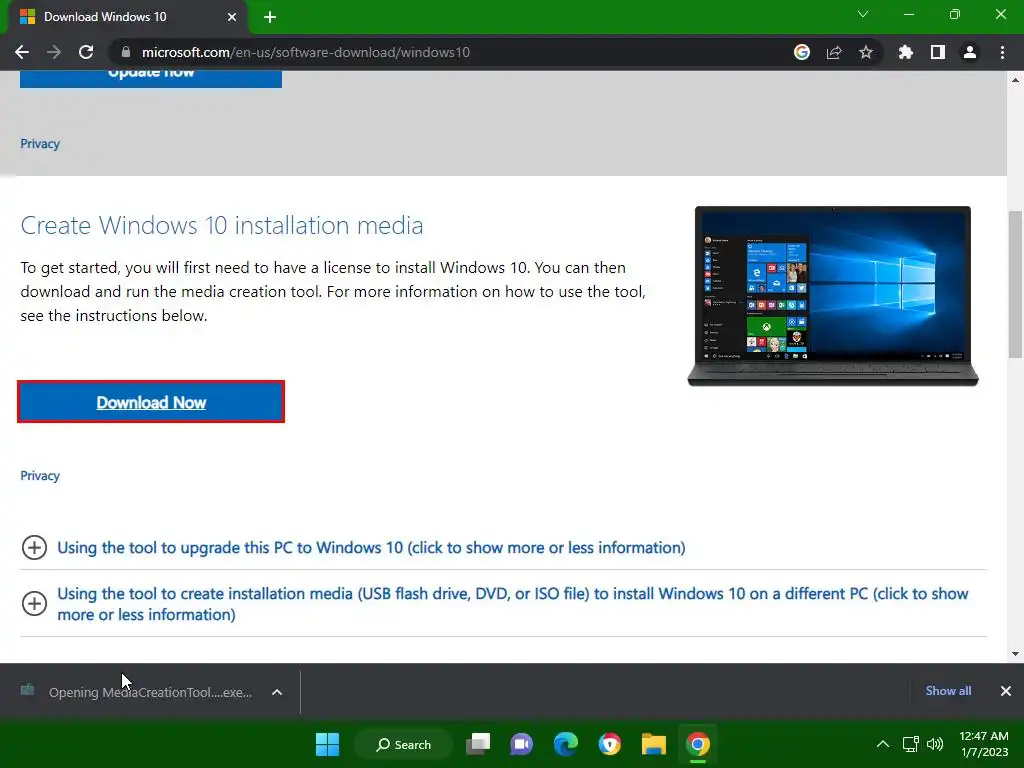The height and width of the screenshot is (768, 1024).
Task: Open the Windows Start menu
Action: tap(327, 744)
